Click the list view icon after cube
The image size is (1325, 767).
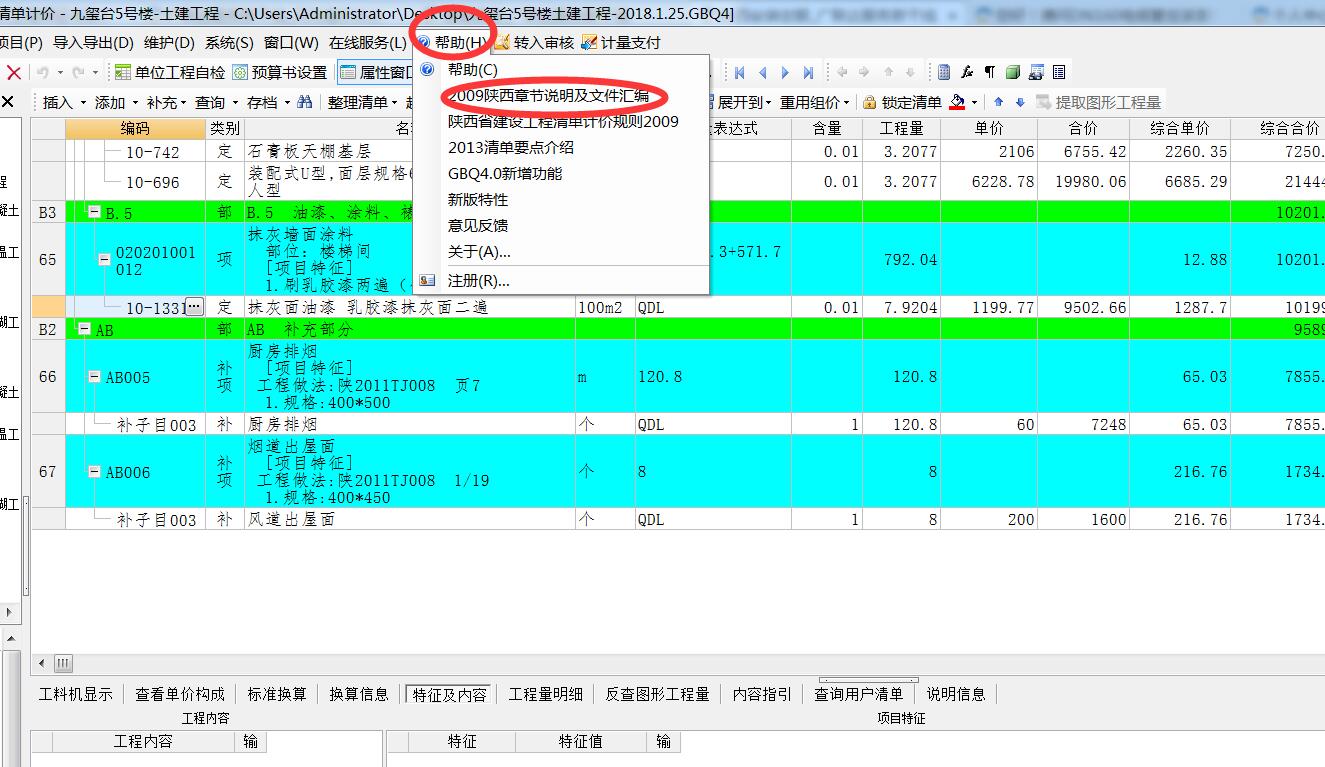pyautogui.click(x=1059, y=72)
